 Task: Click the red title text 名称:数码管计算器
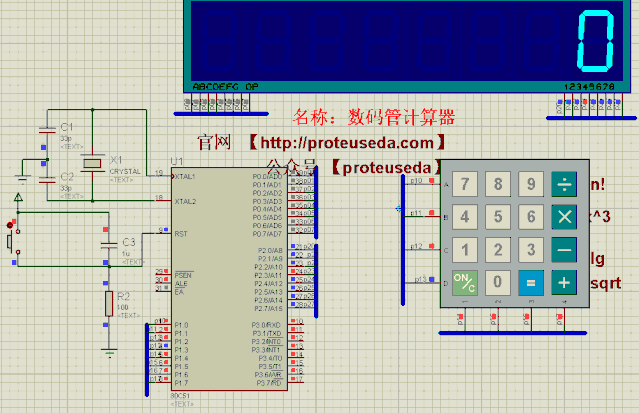[x=373, y=117]
